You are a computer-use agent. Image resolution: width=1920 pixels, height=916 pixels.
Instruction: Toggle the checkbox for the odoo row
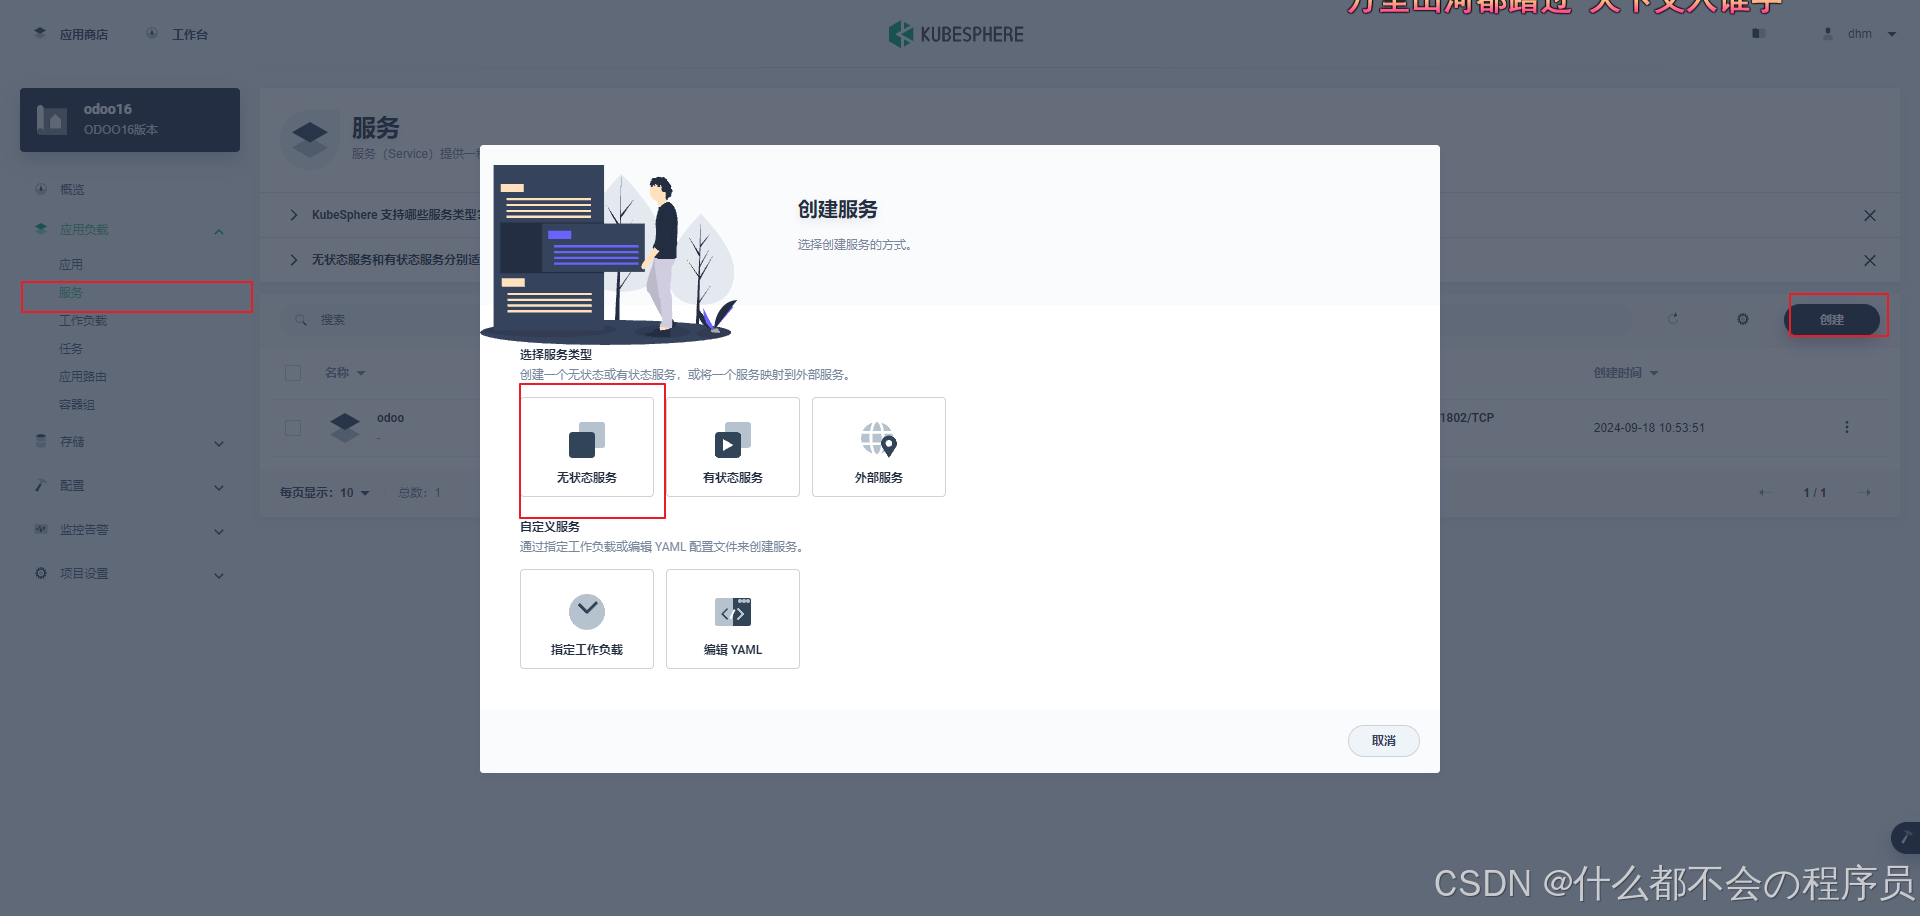293,428
